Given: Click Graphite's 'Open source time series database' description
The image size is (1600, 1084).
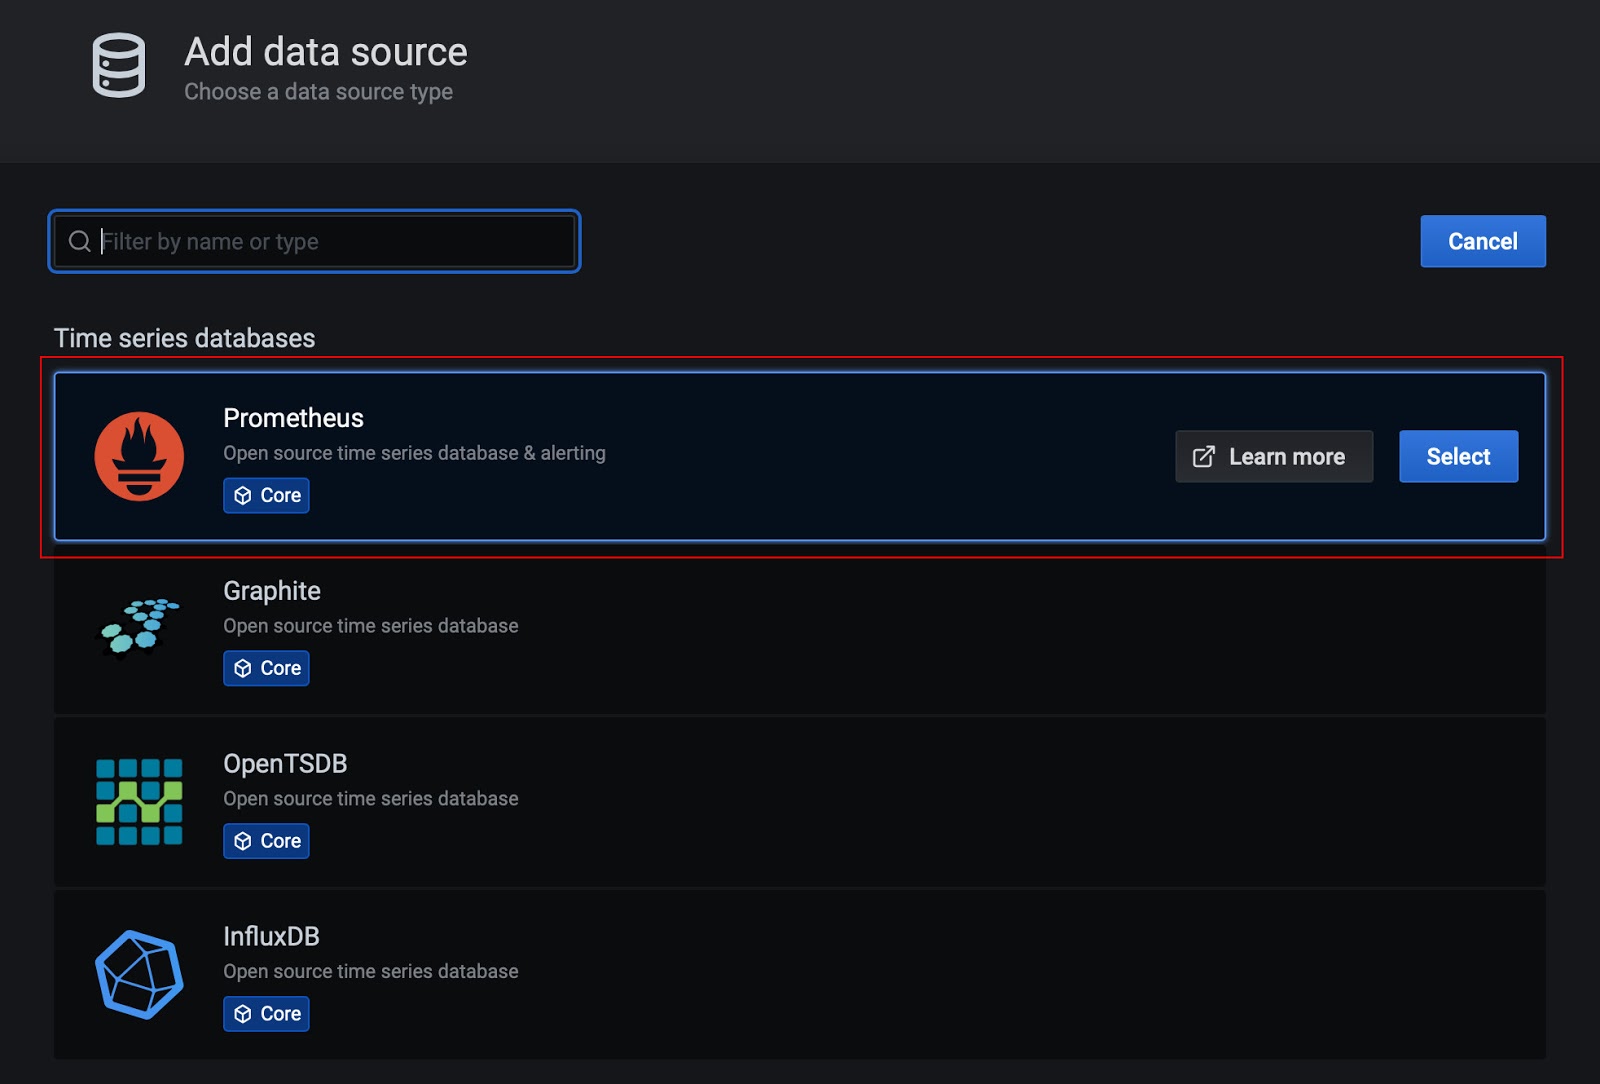Looking at the screenshot, I should click(370, 626).
